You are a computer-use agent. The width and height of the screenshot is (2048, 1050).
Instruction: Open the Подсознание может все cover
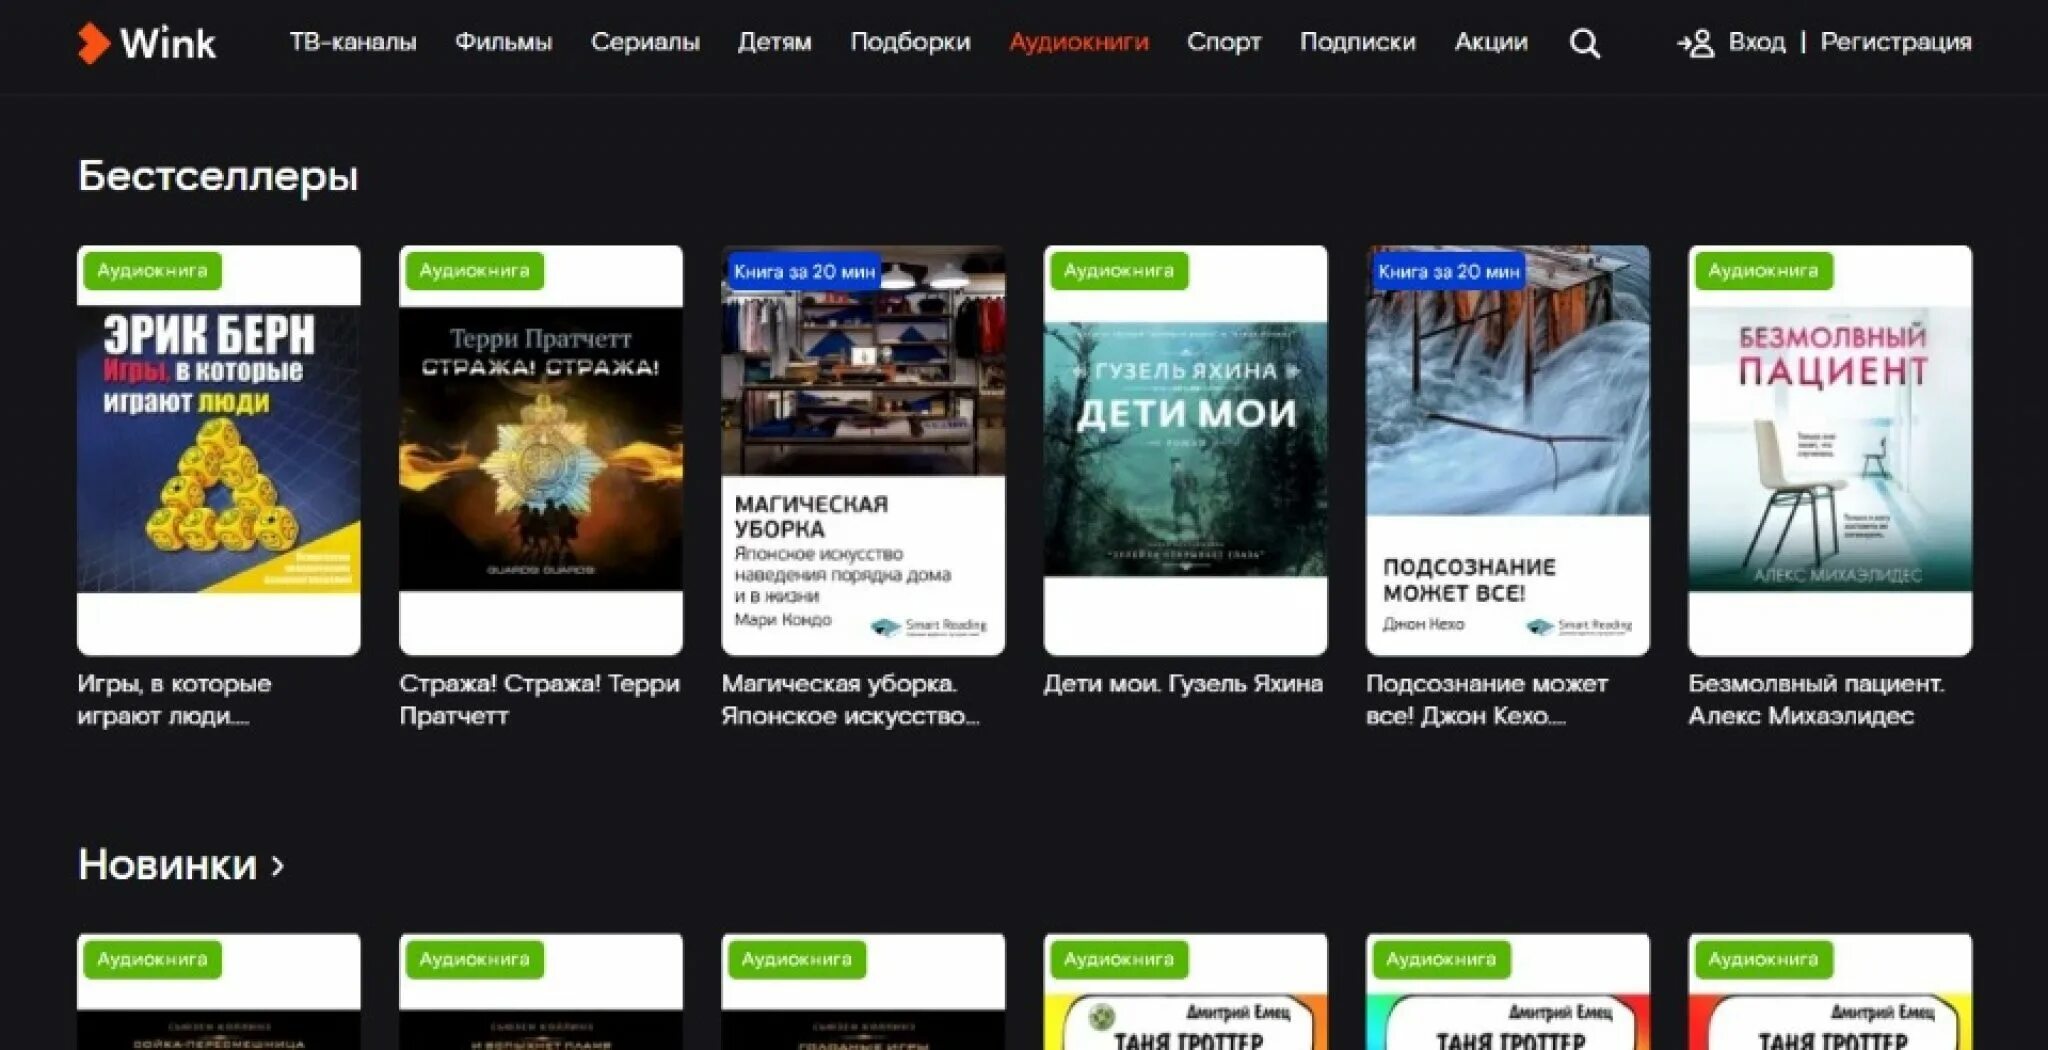click(1507, 450)
